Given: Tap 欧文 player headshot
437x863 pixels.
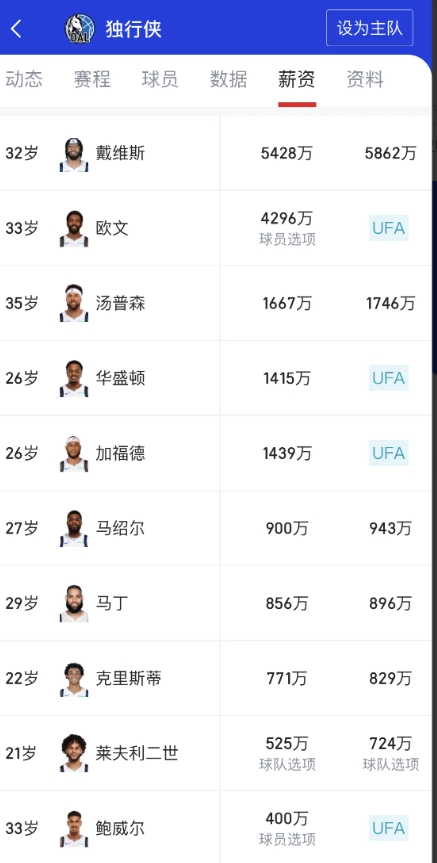Looking at the screenshot, I should [74, 229].
